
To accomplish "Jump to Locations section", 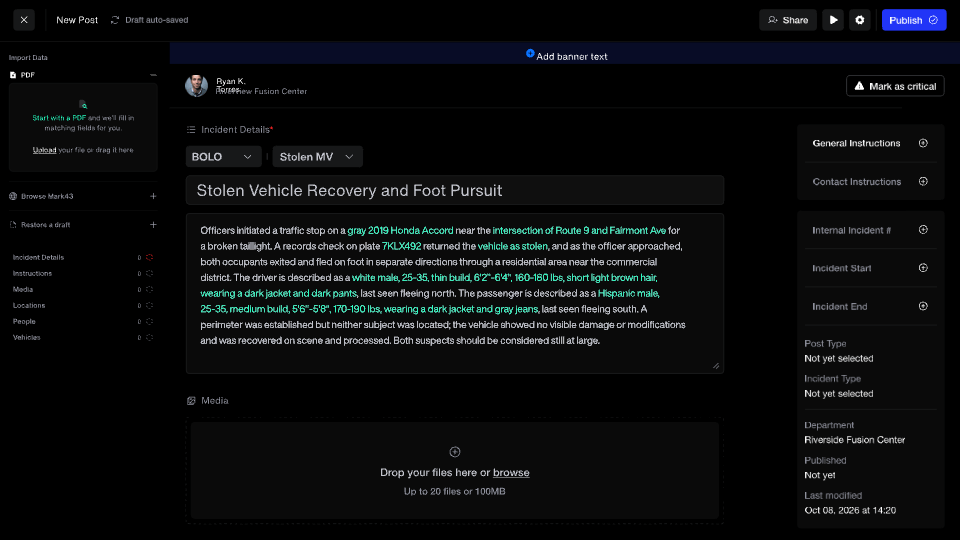I will 29,305.
